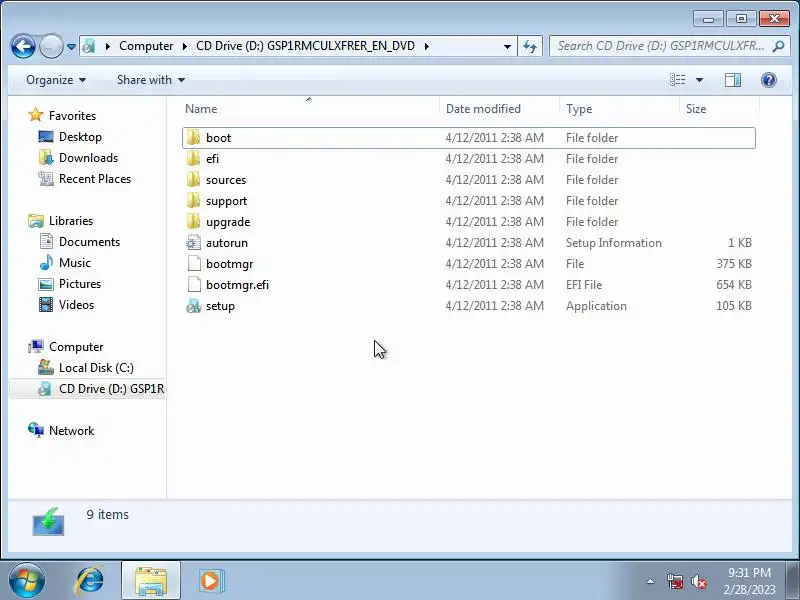Click CD Drive (D:) breadcrumb segment

pyautogui.click(x=305, y=46)
